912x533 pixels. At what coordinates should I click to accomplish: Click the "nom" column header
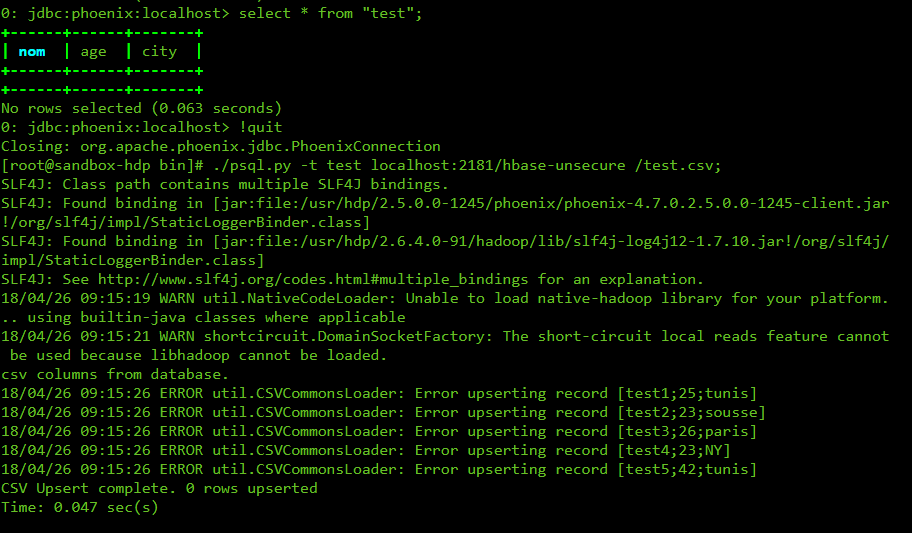[x=32, y=51]
